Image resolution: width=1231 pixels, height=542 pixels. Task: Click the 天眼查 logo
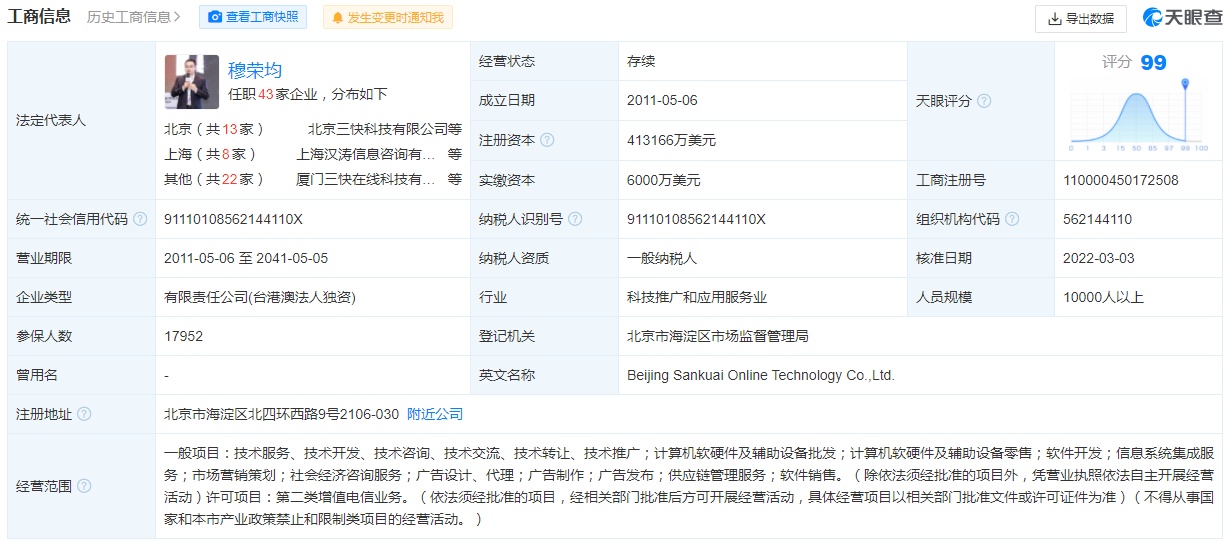(x=1182, y=17)
